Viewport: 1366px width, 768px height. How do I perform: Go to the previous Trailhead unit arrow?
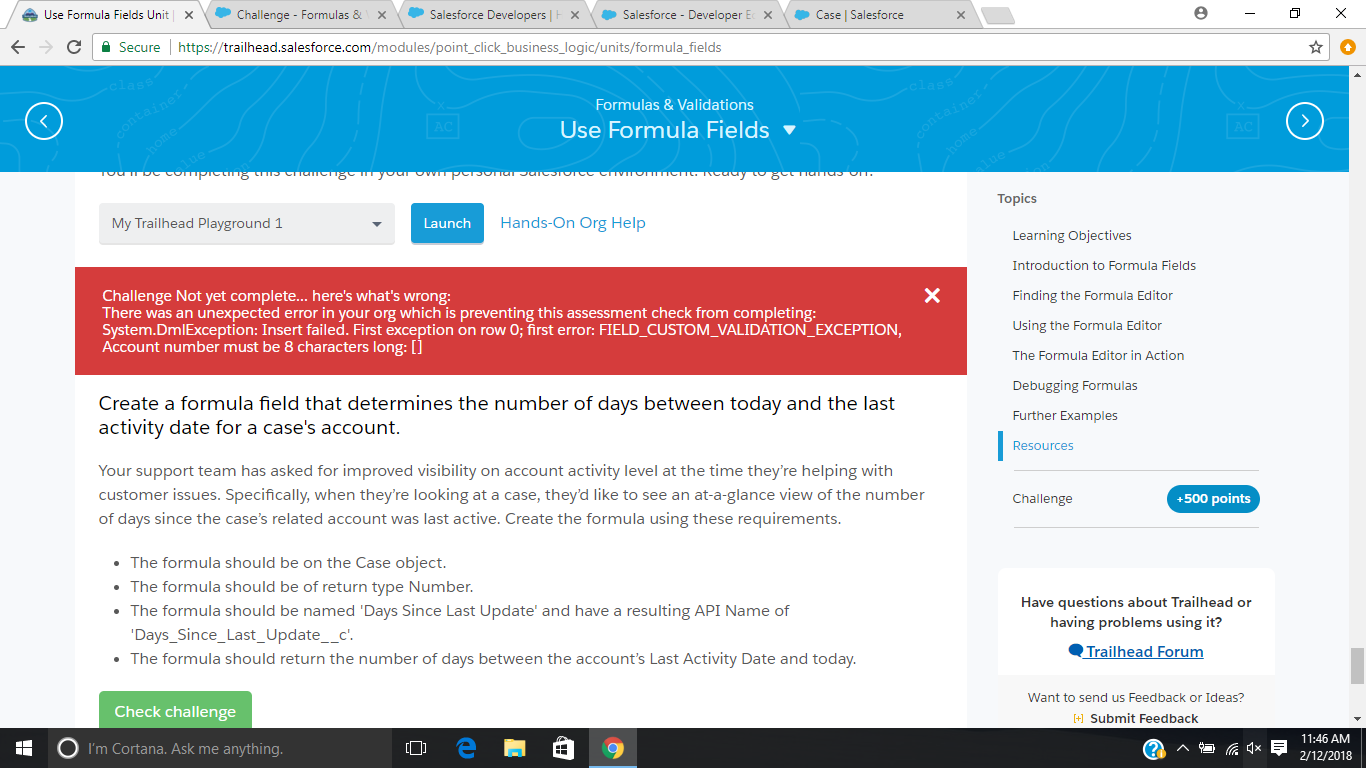click(x=44, y=121)
